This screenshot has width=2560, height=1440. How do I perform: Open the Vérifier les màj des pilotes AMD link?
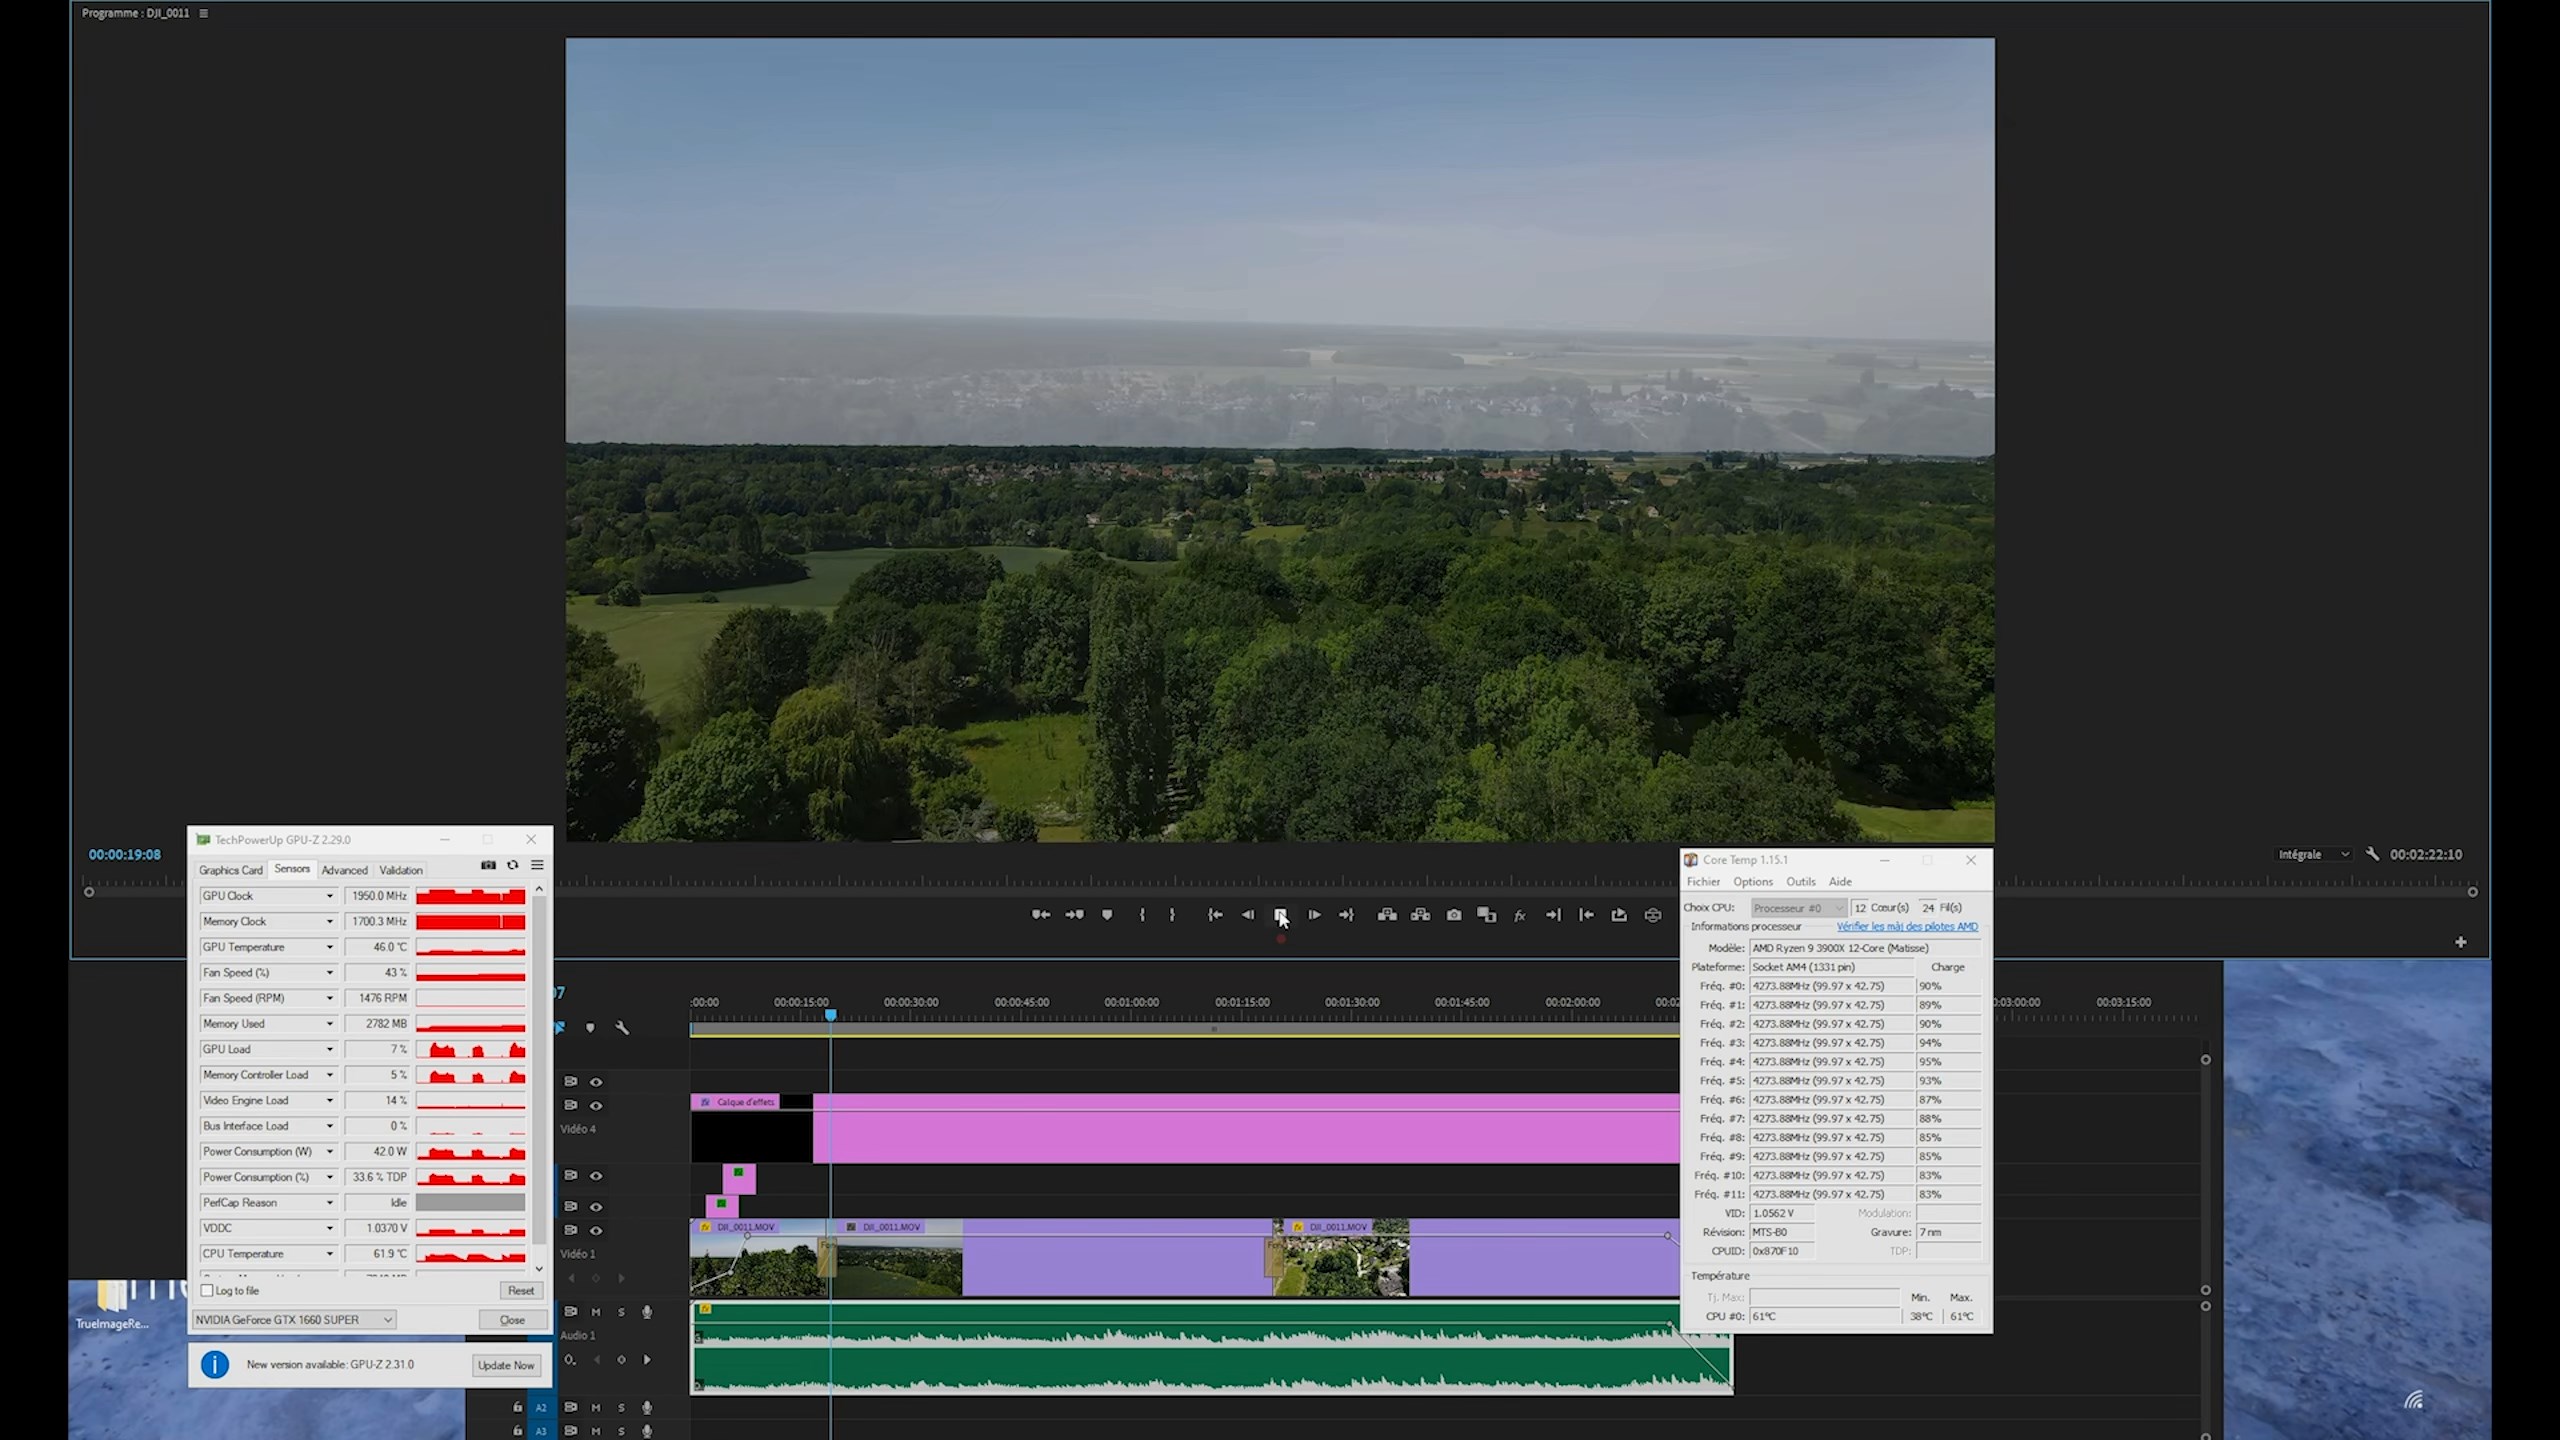(x=1906, y=927)
